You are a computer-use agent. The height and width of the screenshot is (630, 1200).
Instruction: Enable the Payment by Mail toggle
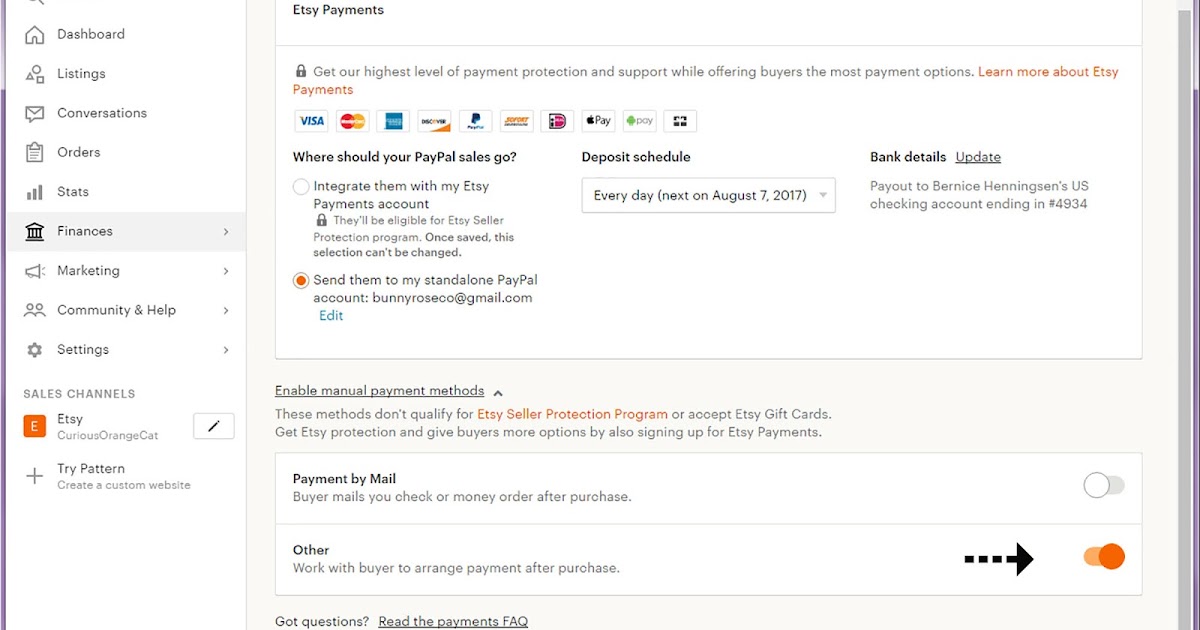(x=1104, y=486)
